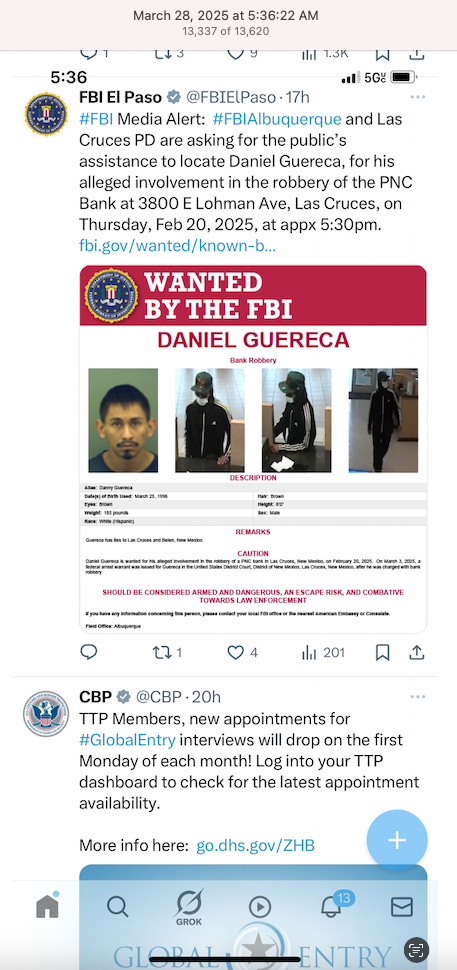This screenshot has width=457, height=970.
Task: Compose a new post with plus button
Action: coord(396,840)
